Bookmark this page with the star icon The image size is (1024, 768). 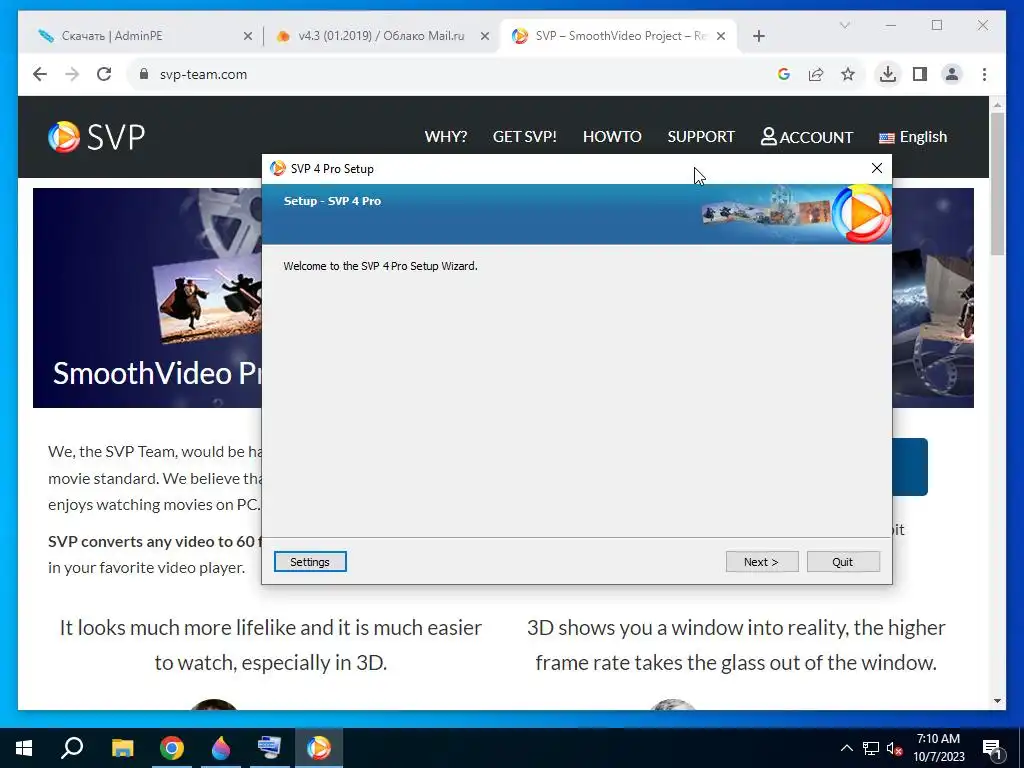(x=848, y=74)
